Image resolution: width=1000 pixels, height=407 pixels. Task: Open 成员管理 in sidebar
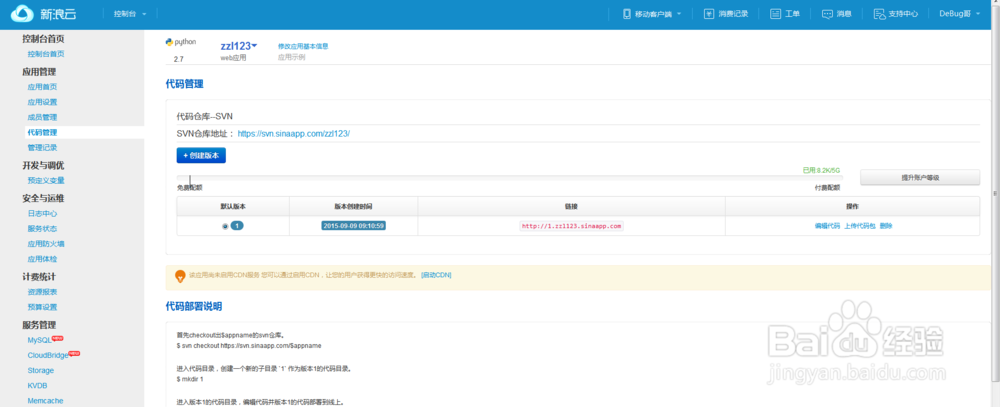click(42, 117)
